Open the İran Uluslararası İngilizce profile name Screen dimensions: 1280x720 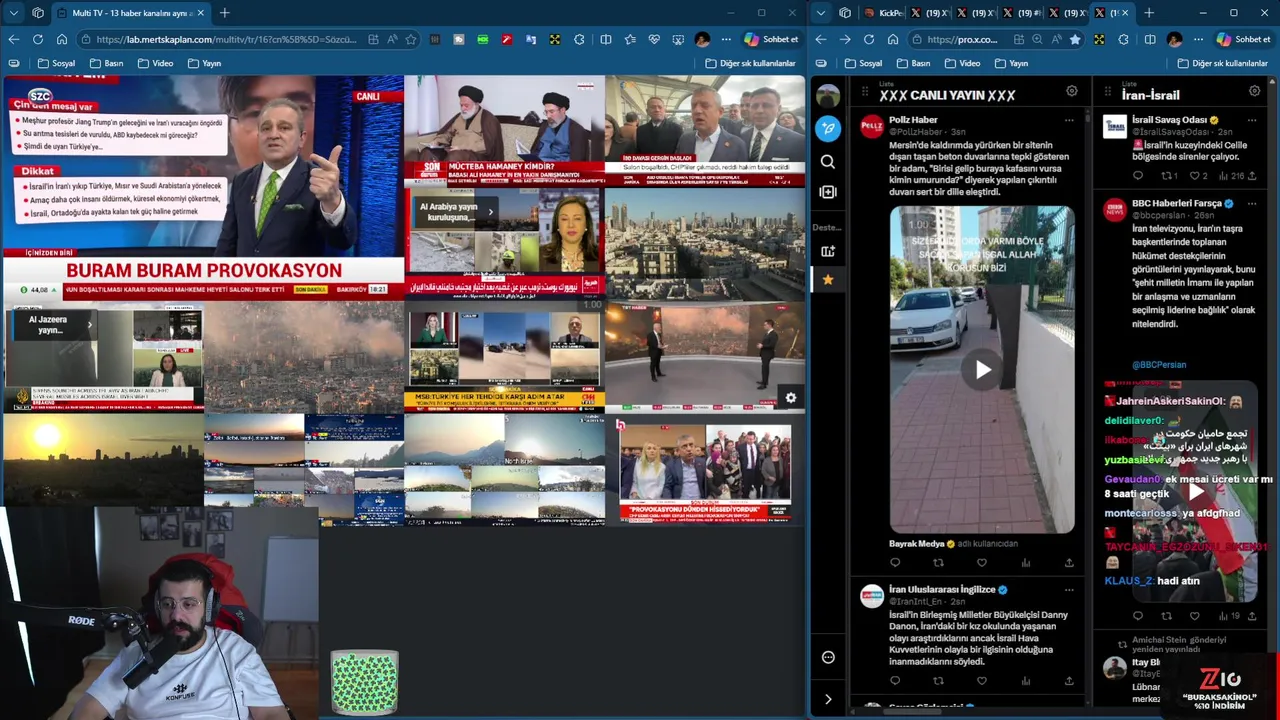click(942, 590)
